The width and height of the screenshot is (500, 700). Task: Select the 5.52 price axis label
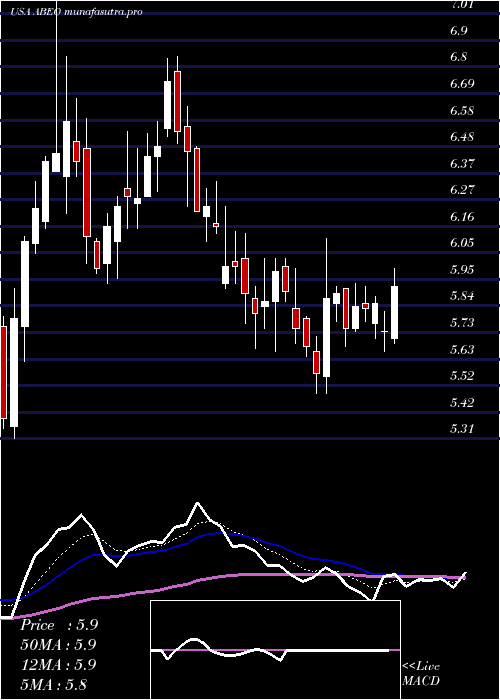pos(463,375)
